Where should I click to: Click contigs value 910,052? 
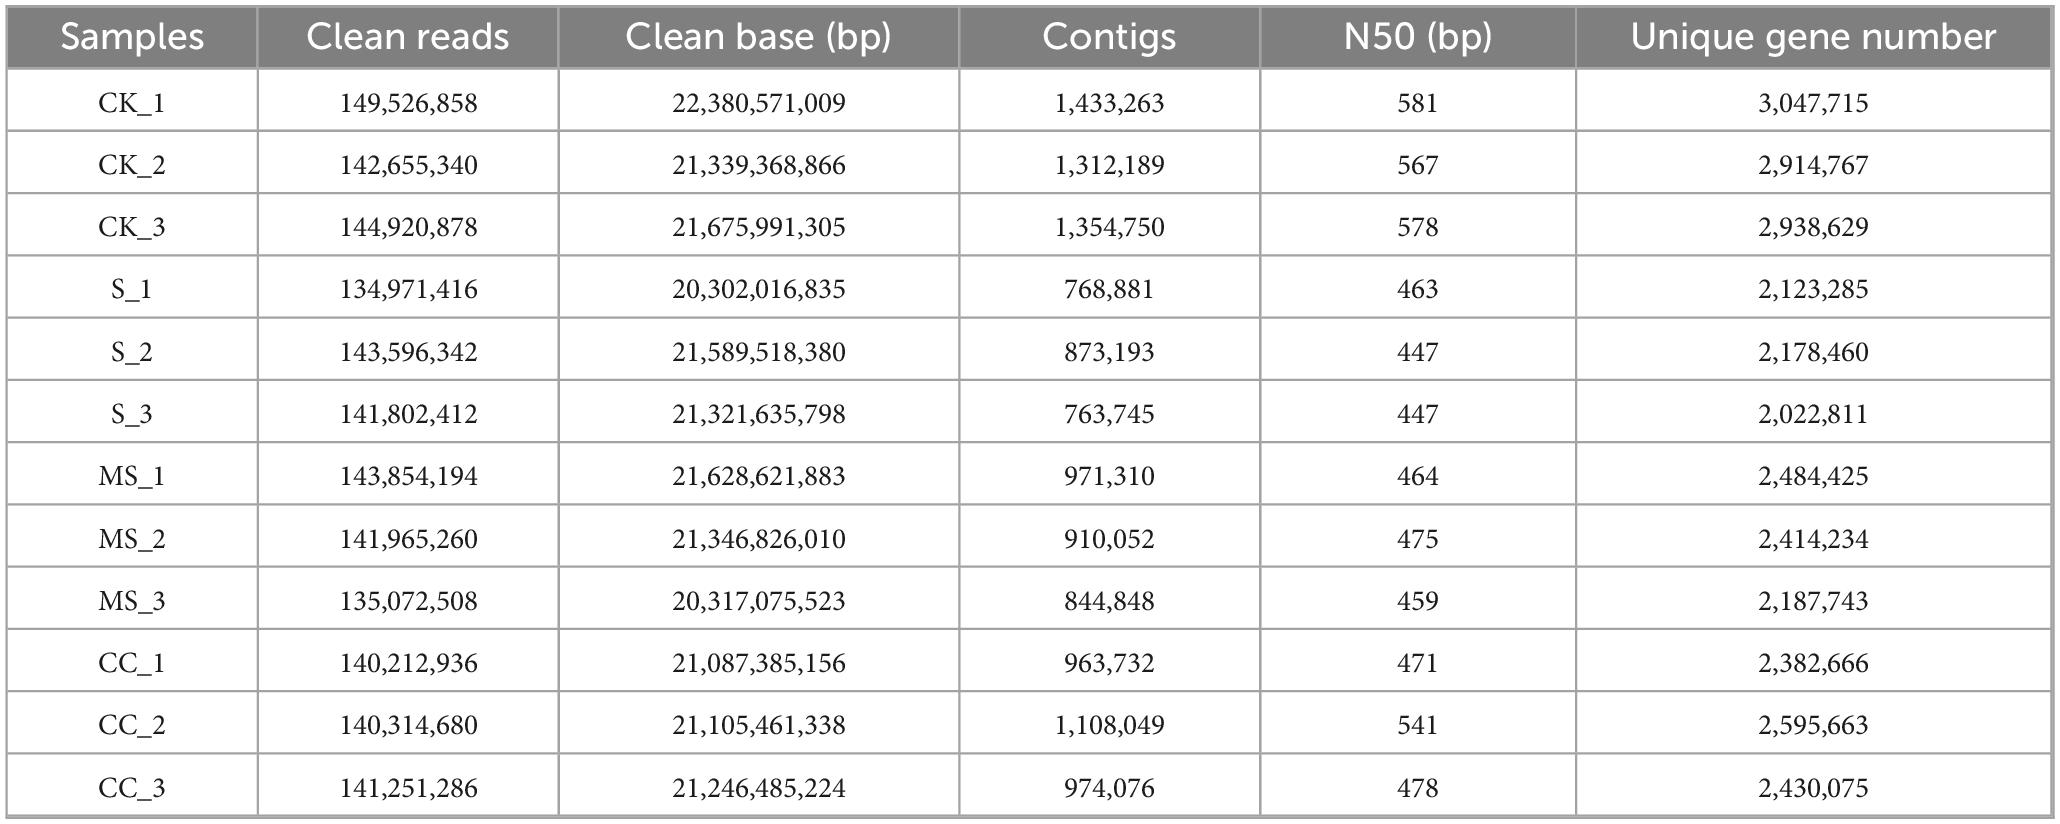(x=1109, y=539)
